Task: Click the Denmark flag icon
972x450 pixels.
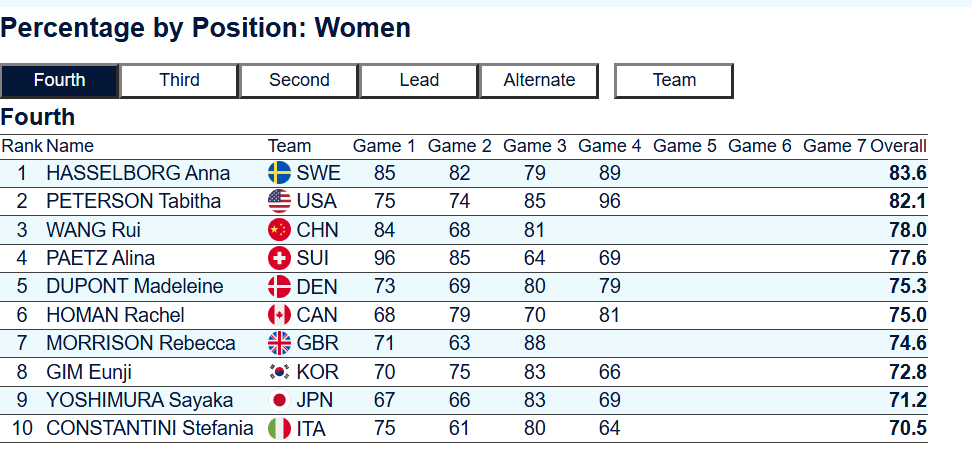Action: [x=279, y=287]
